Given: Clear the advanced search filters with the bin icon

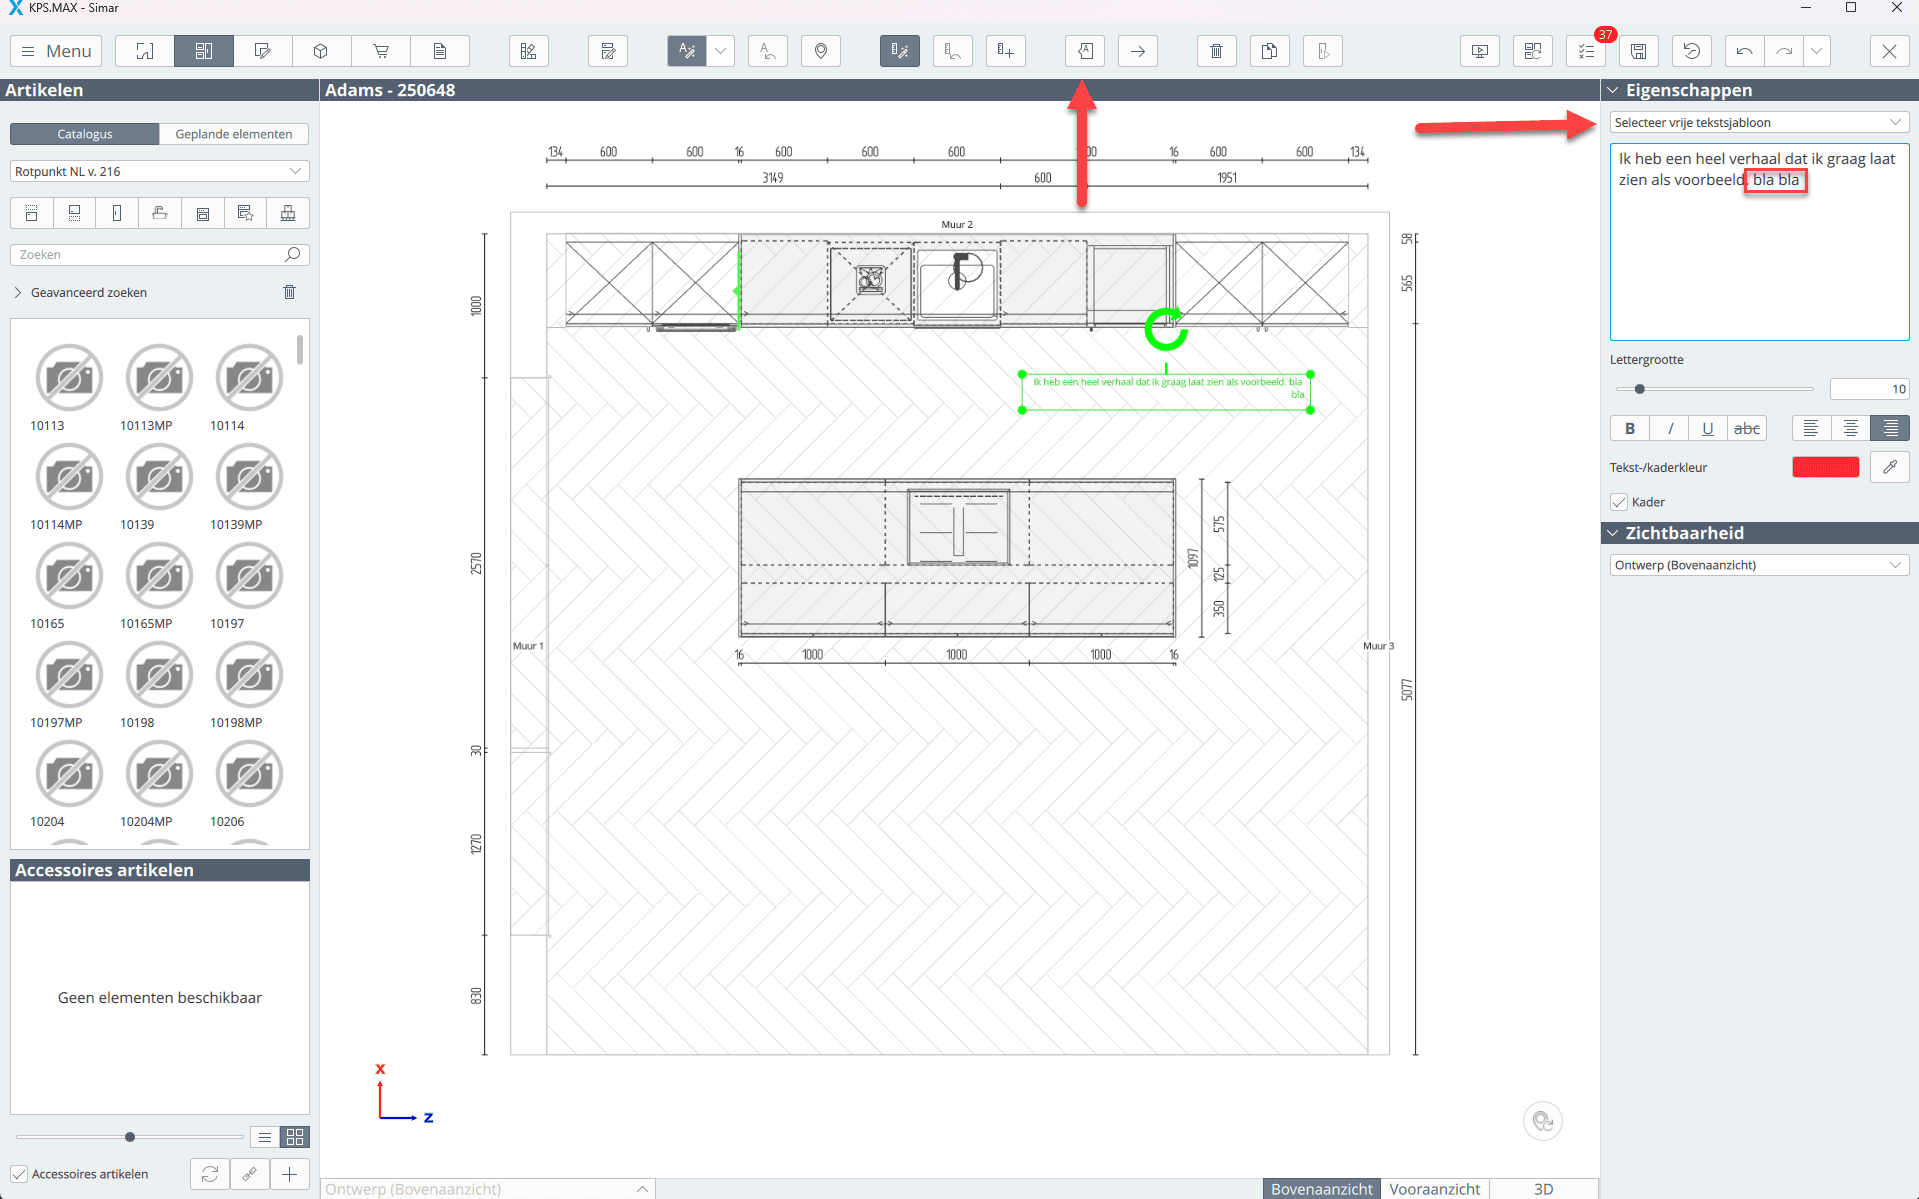Looking at the screenshot, I should 289,292.
